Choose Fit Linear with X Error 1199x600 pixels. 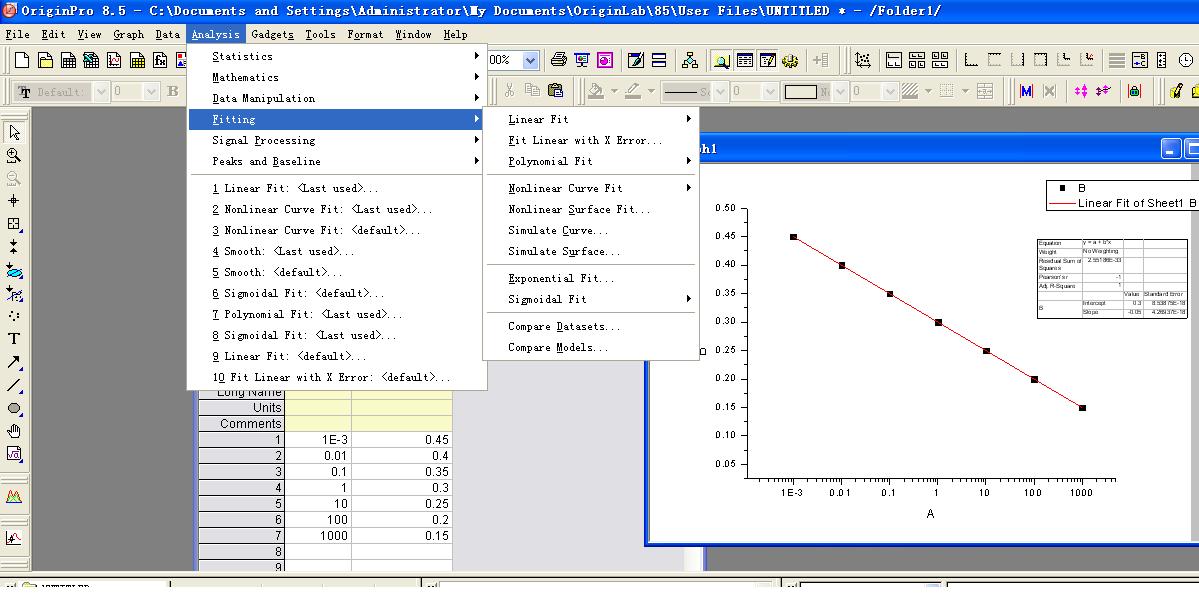(592, 141)
